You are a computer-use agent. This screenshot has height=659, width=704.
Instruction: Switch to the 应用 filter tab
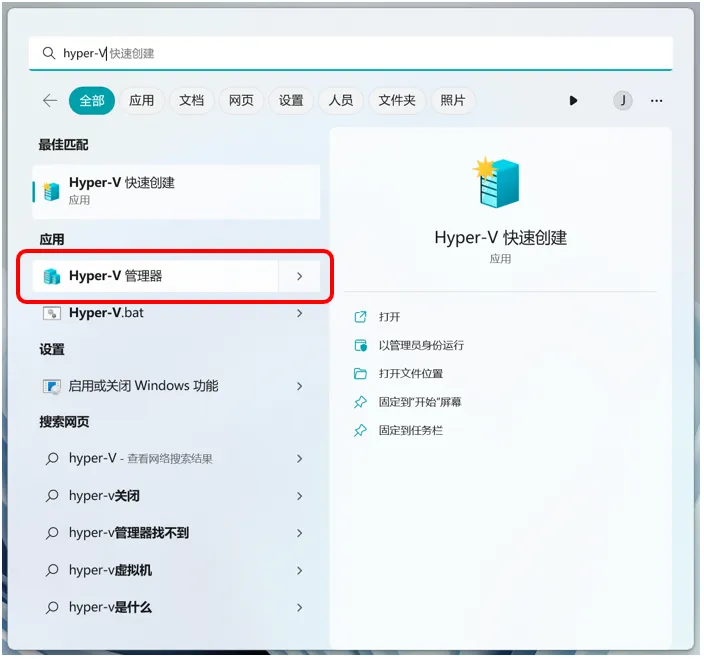click(x=141, y=101)
